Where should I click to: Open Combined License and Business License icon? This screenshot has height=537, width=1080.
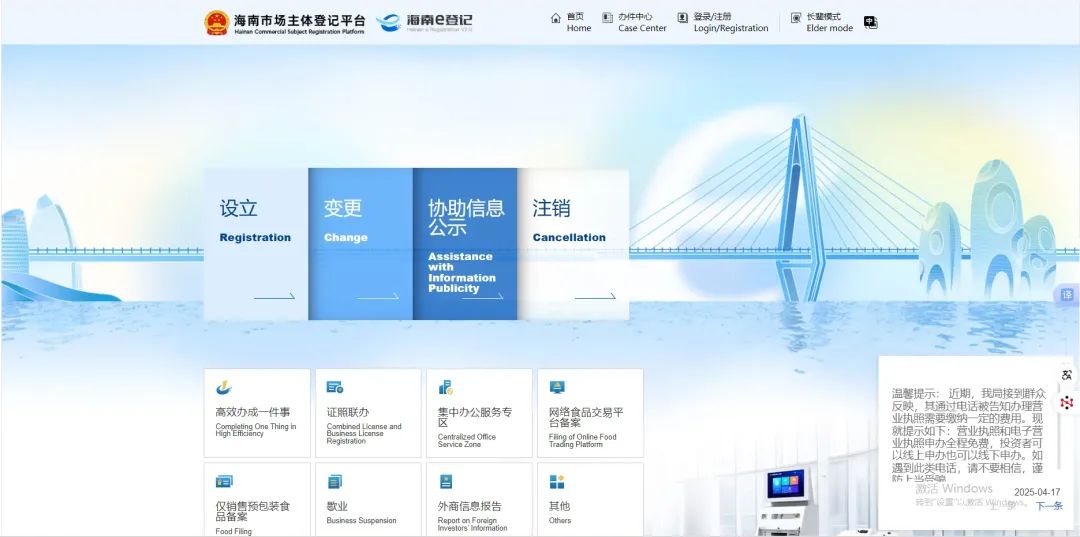click(x=335, y=387)
